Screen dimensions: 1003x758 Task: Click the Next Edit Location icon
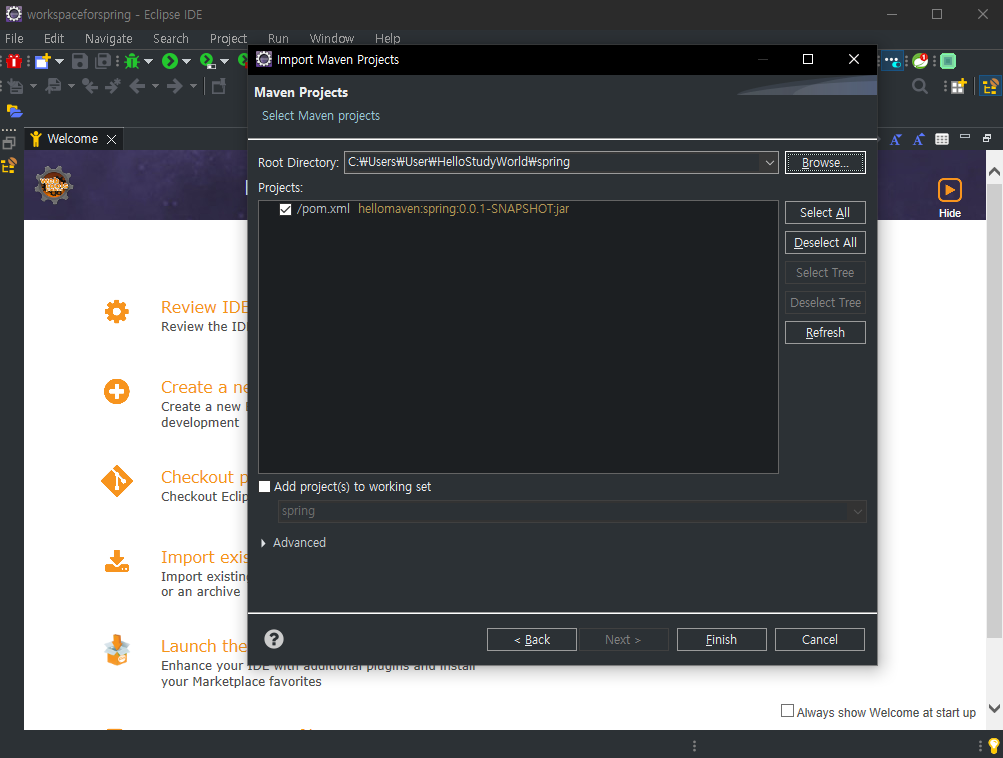113,86
